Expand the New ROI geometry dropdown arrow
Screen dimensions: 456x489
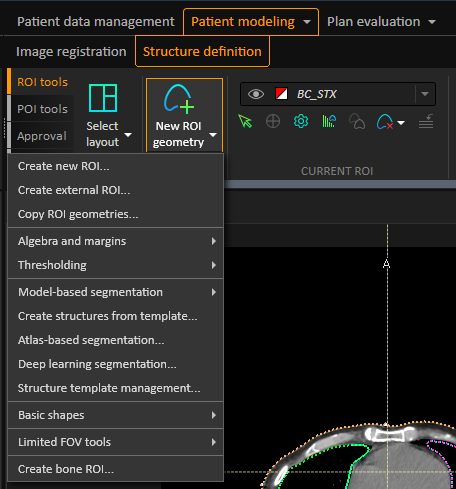[x=213, y=135]
